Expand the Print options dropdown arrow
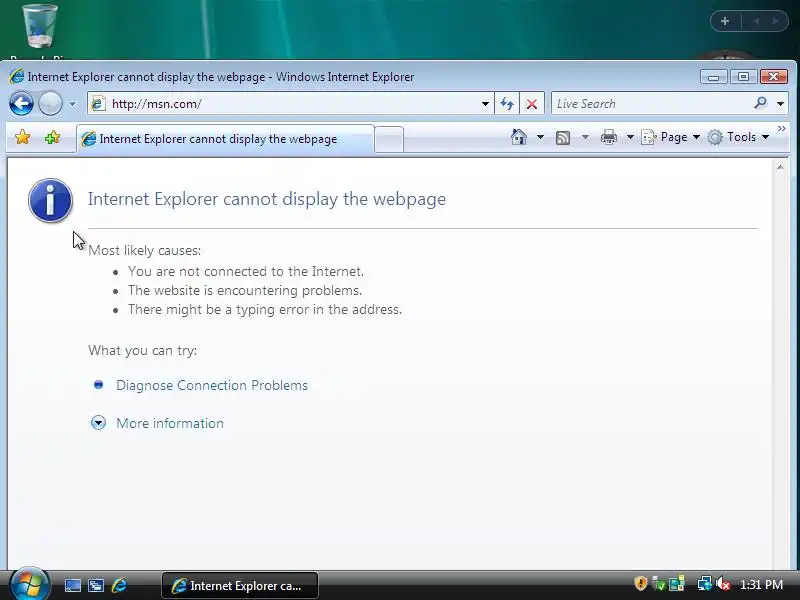This screenshot has height=600, width=800. point(630,137)
